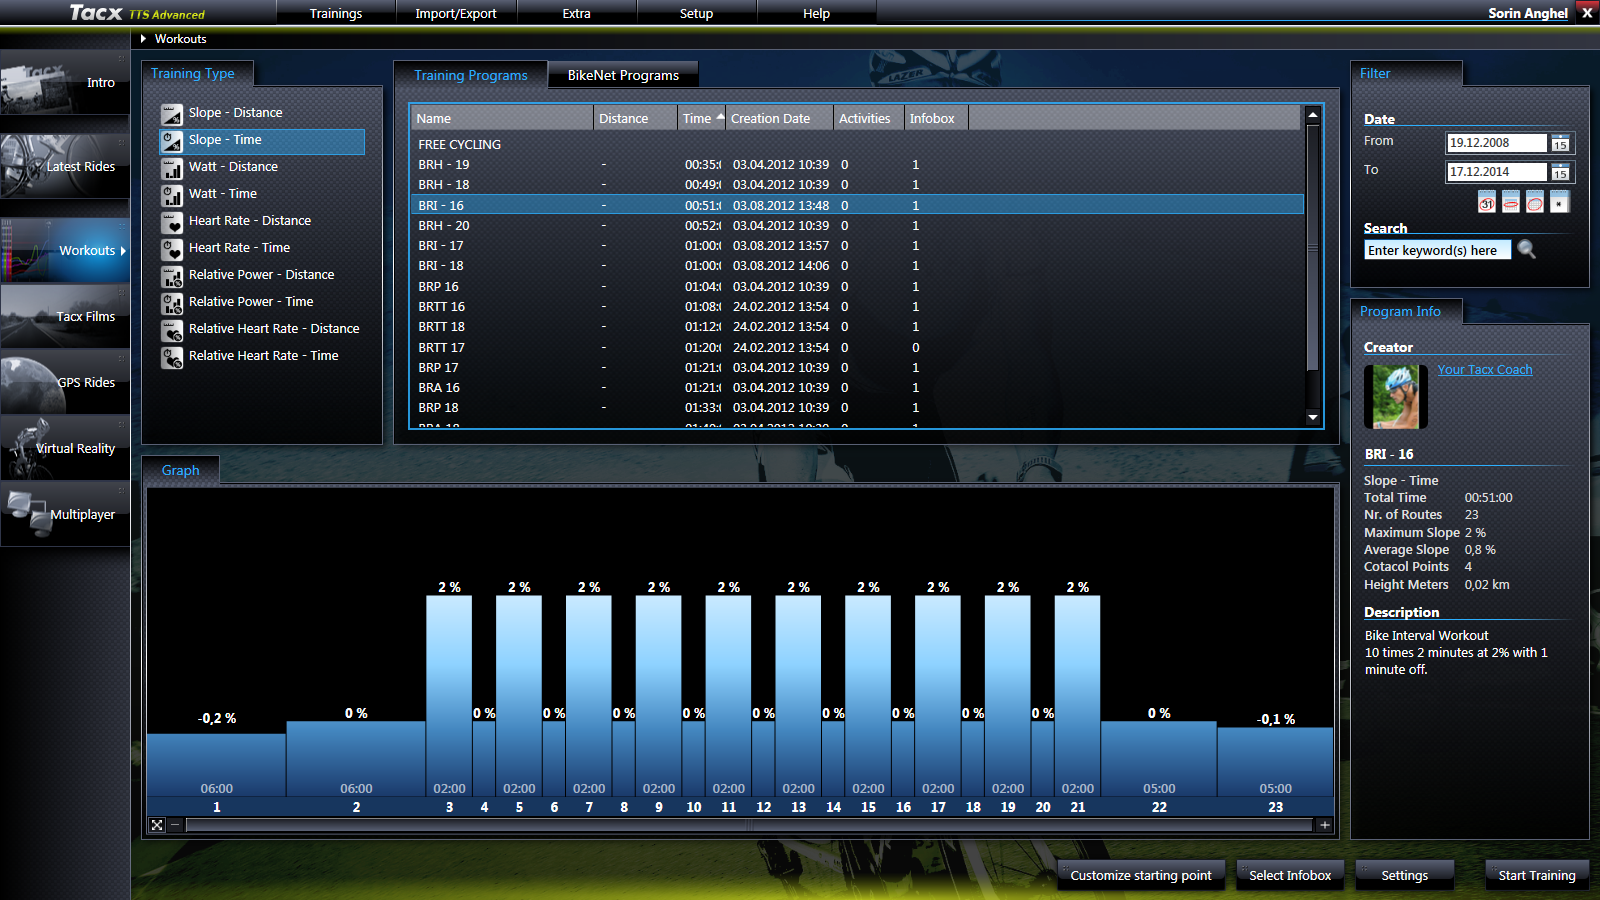Open Multiplayer in the sidebar

click(x=65, y=514)
